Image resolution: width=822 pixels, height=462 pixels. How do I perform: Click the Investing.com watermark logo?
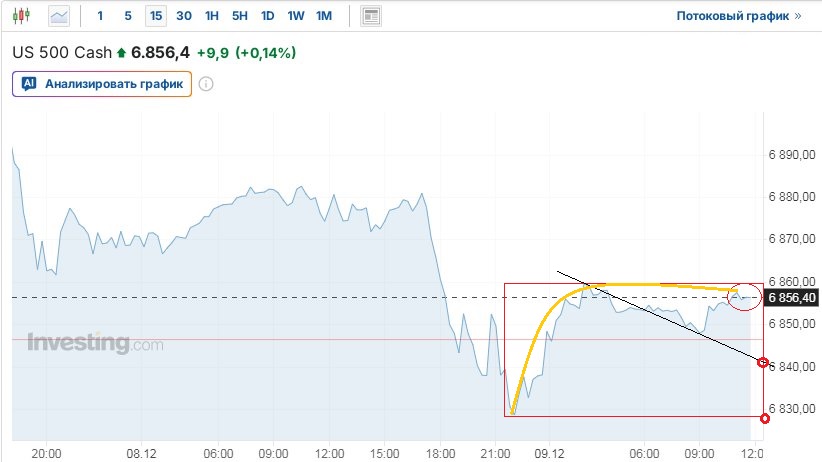coord(95,344)
